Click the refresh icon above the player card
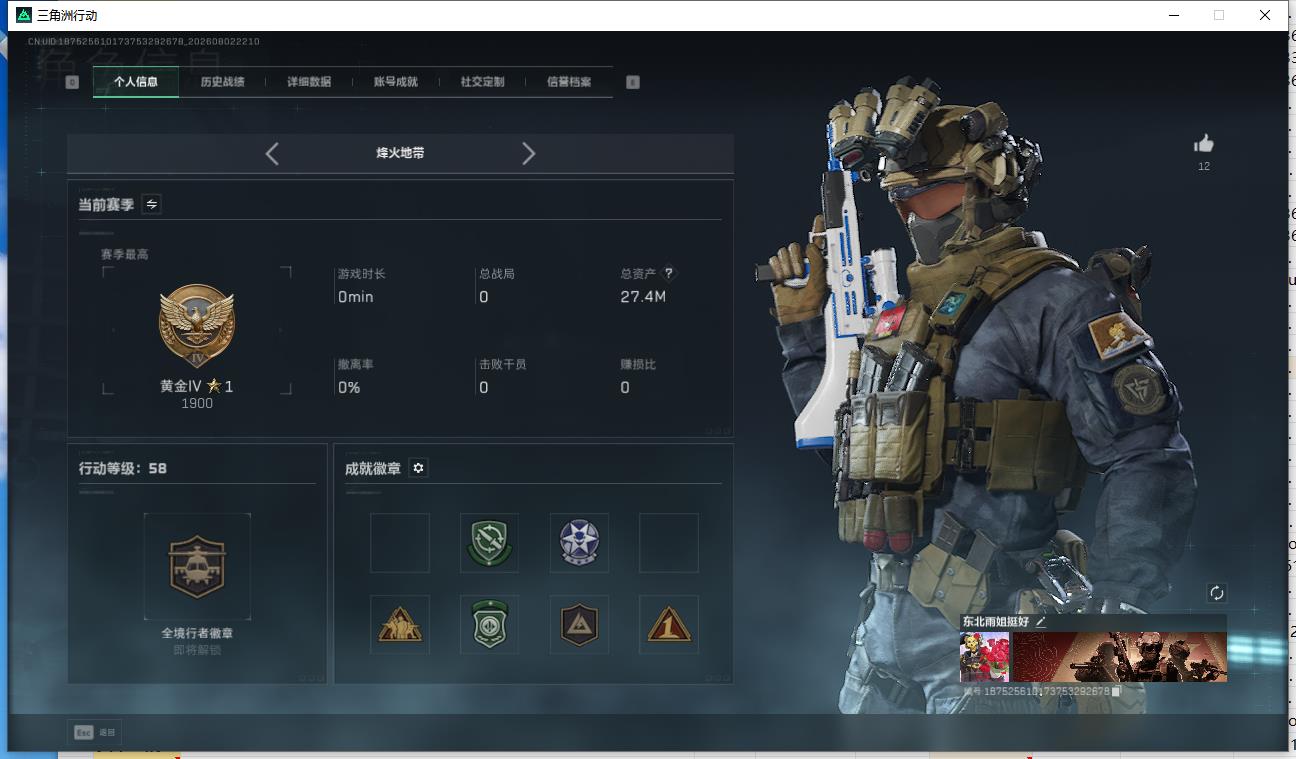Viewport: 1296px width, 759px height. point(1217,593)
